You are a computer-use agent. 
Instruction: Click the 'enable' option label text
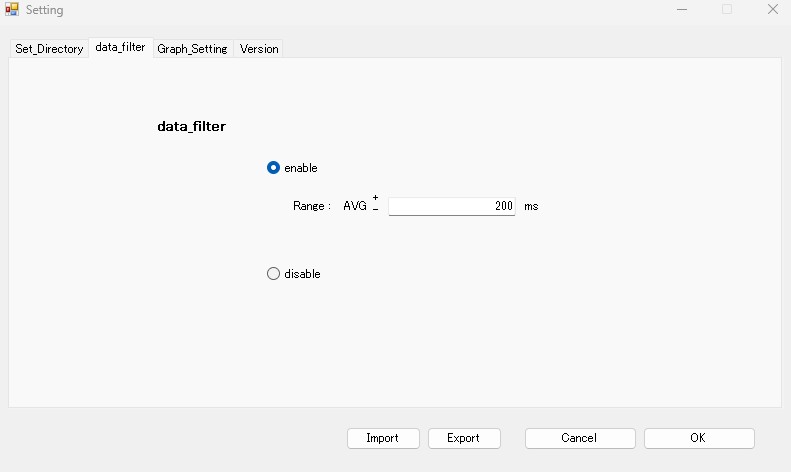point(301,168)
